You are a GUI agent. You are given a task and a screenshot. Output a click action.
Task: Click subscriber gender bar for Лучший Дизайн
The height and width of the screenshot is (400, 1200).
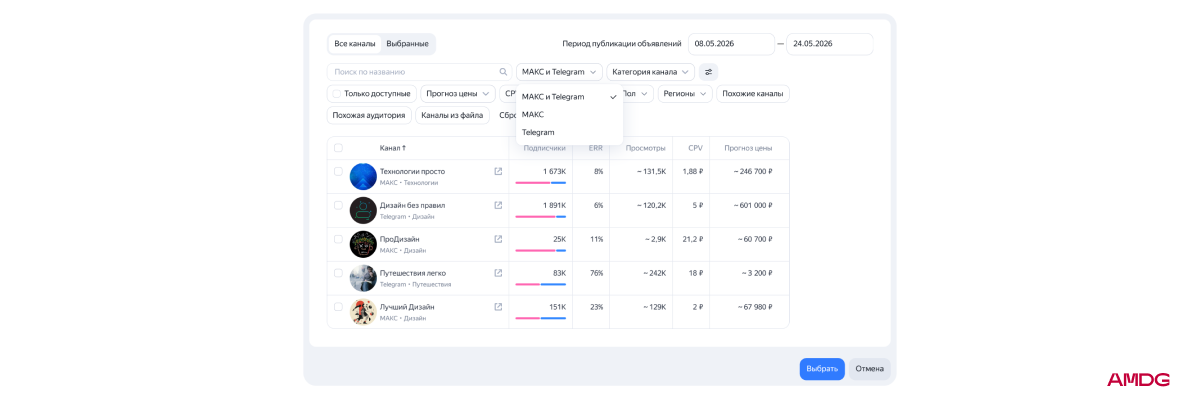(541, 318)
